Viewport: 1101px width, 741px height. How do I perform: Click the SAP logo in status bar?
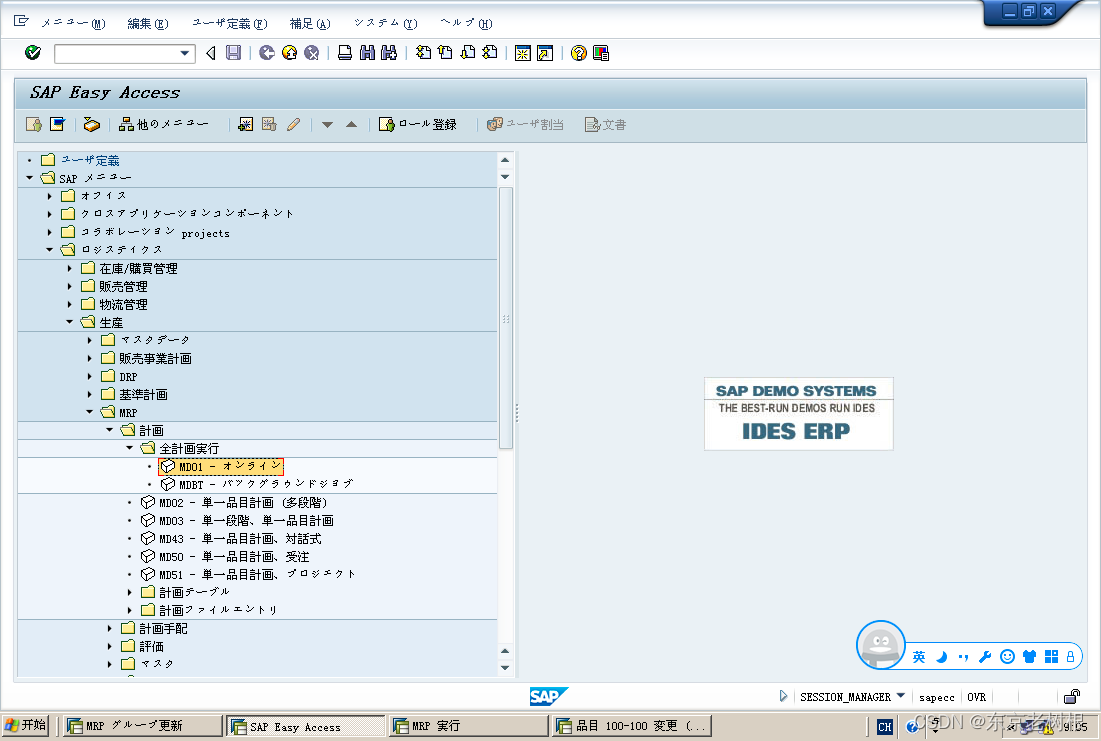coord(548,696)
